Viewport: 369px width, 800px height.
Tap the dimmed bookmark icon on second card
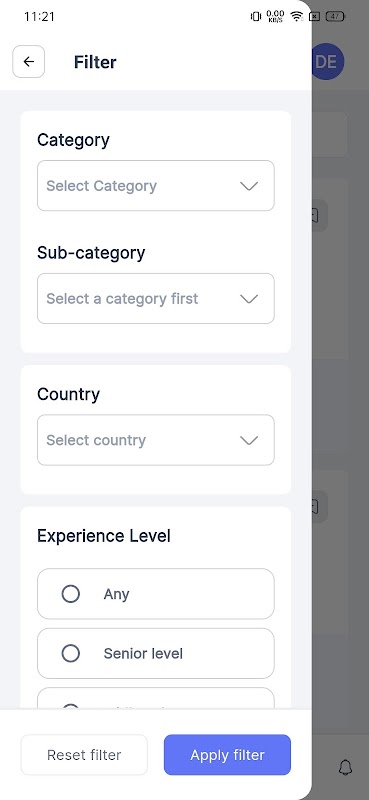click(x=317, y=507)
